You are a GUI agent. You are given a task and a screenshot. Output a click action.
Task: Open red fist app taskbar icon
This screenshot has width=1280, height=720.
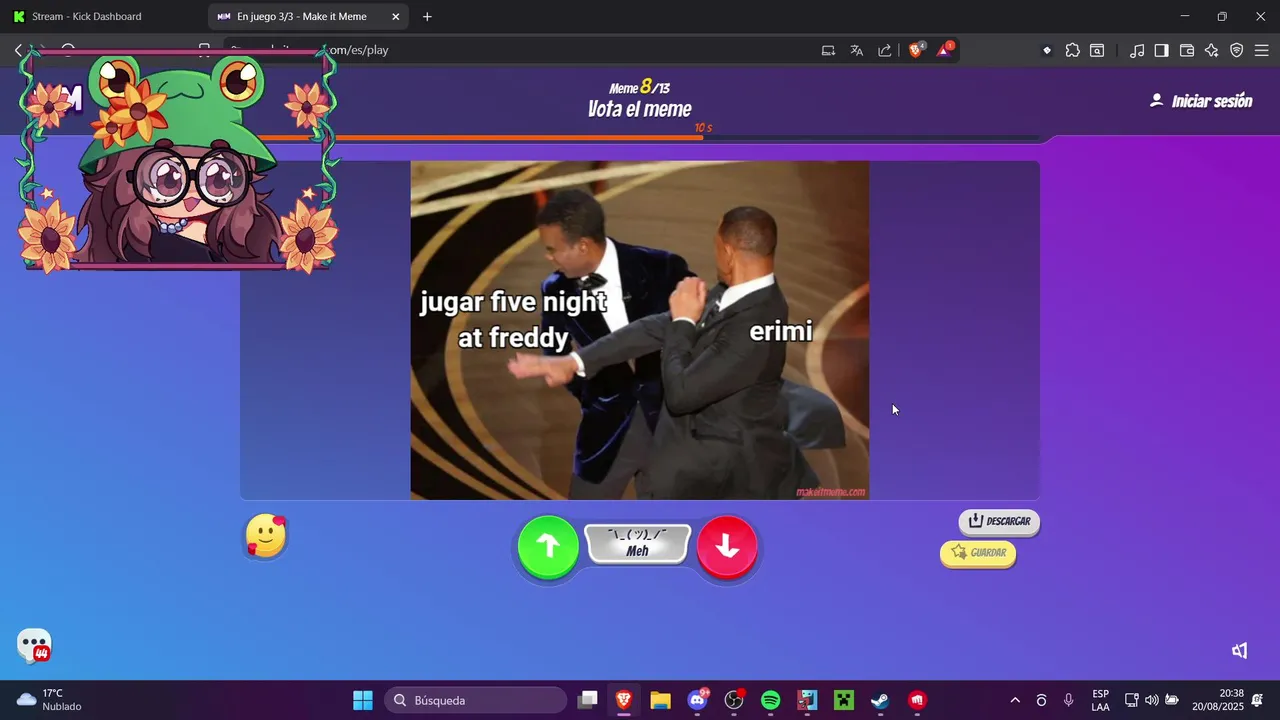[917, 700]
